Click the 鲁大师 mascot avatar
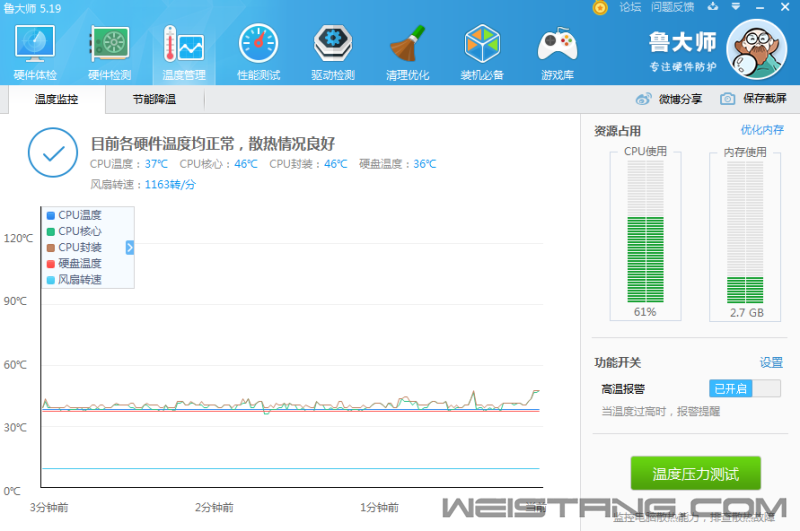 coord(757,50)
